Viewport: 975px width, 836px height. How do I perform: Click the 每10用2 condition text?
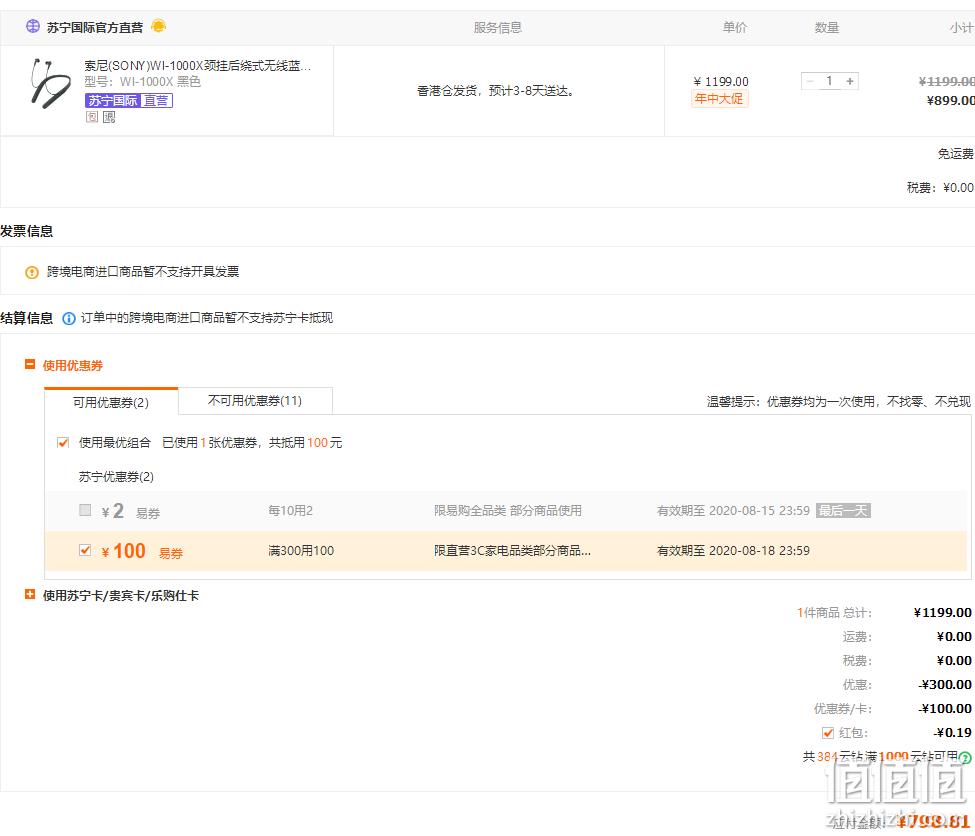[290, 511]
